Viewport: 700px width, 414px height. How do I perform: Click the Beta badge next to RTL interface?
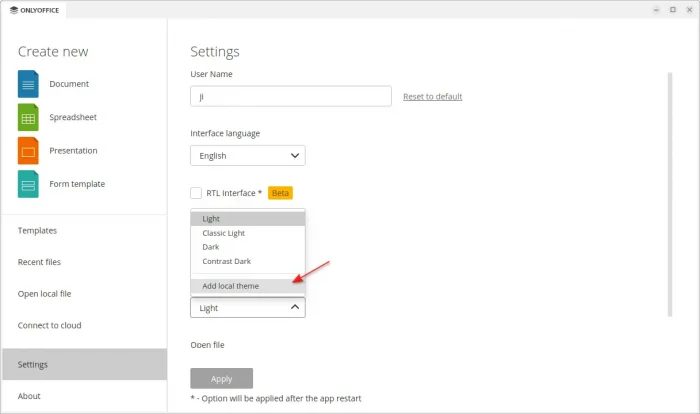[280, 193]
